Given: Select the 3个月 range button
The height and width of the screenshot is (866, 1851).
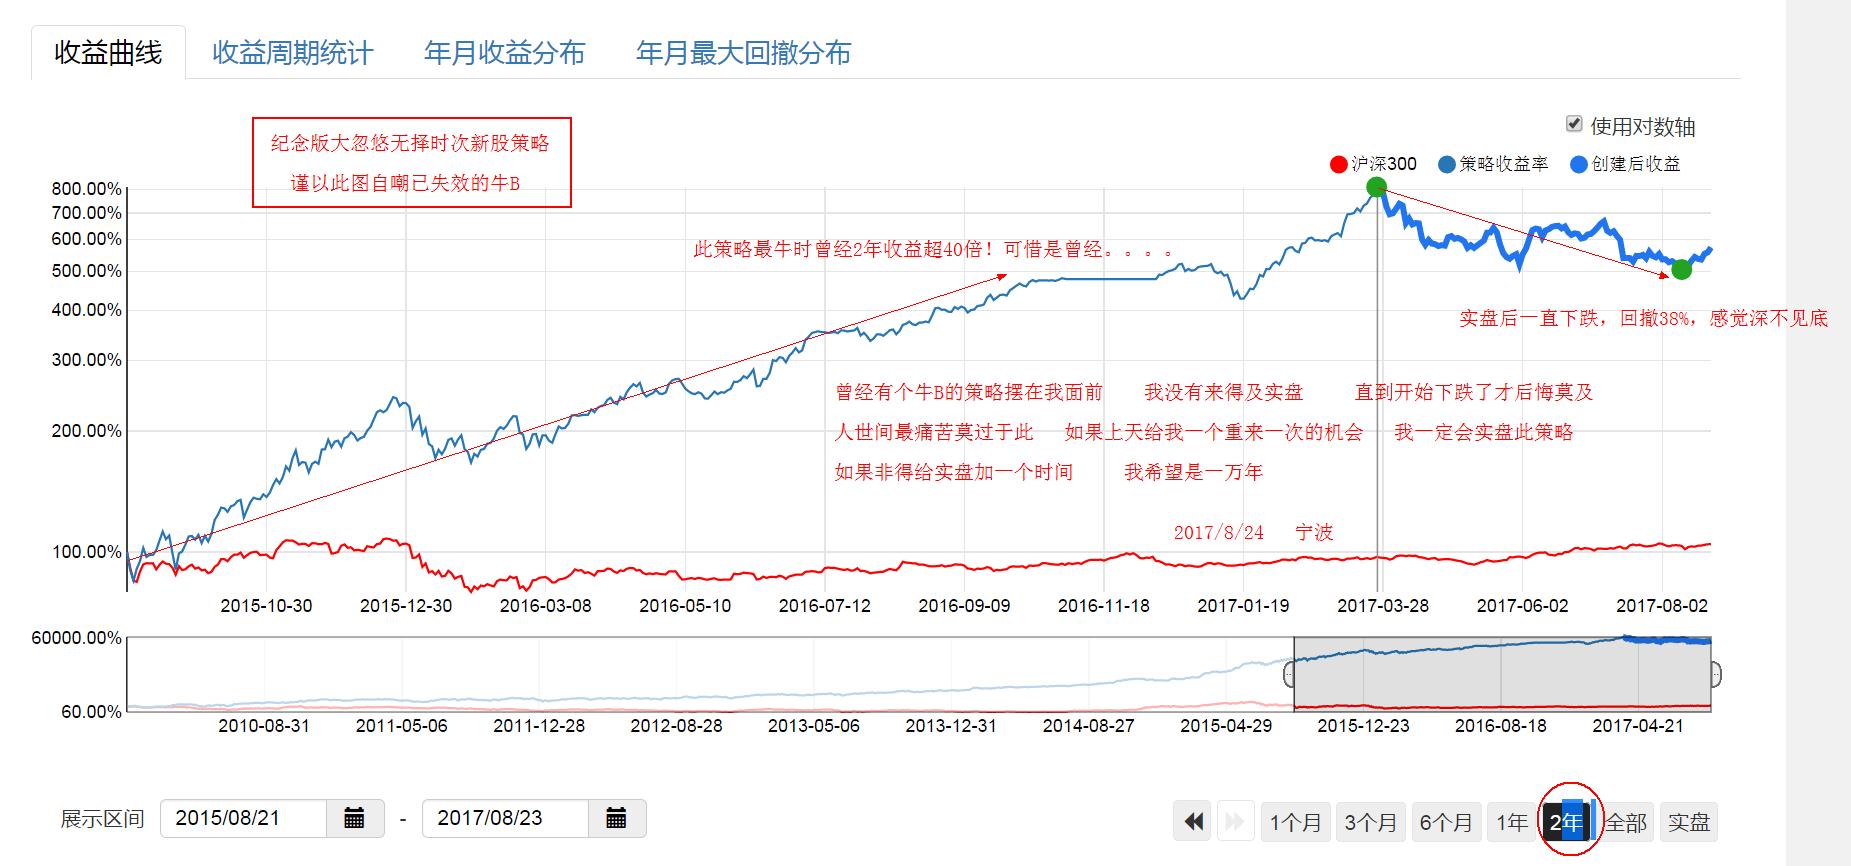Looking at the screenshot, I should pos(1370,822).
